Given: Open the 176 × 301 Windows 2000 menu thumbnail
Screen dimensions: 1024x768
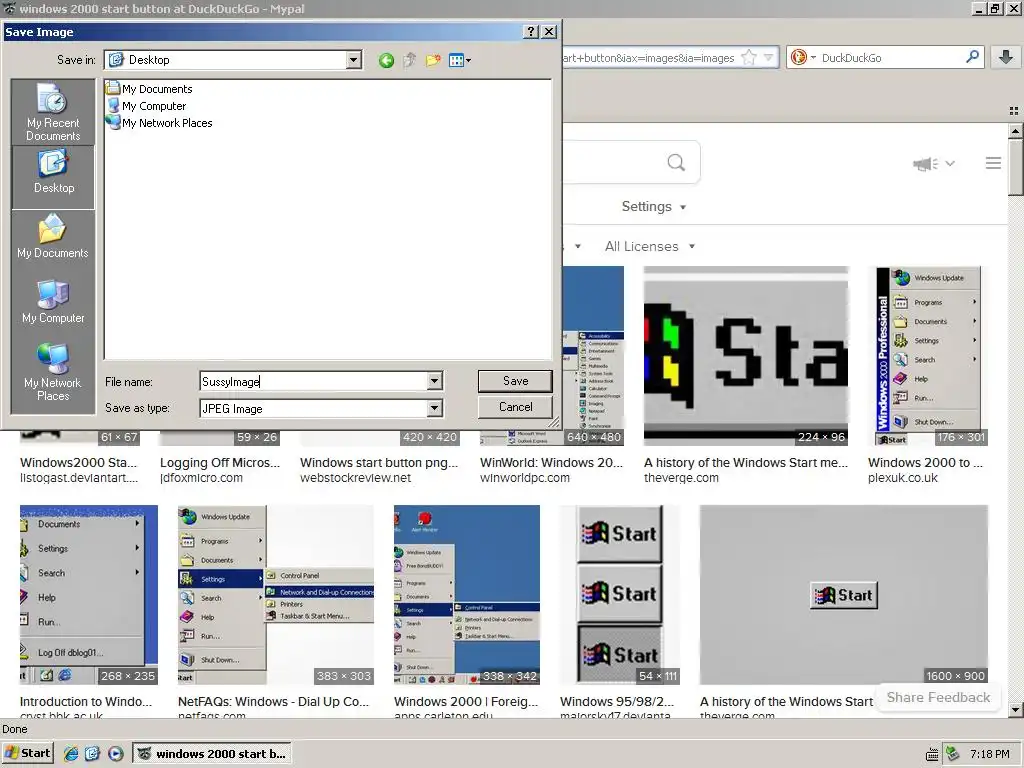Looking at the screenshot, I should [928, 356].
